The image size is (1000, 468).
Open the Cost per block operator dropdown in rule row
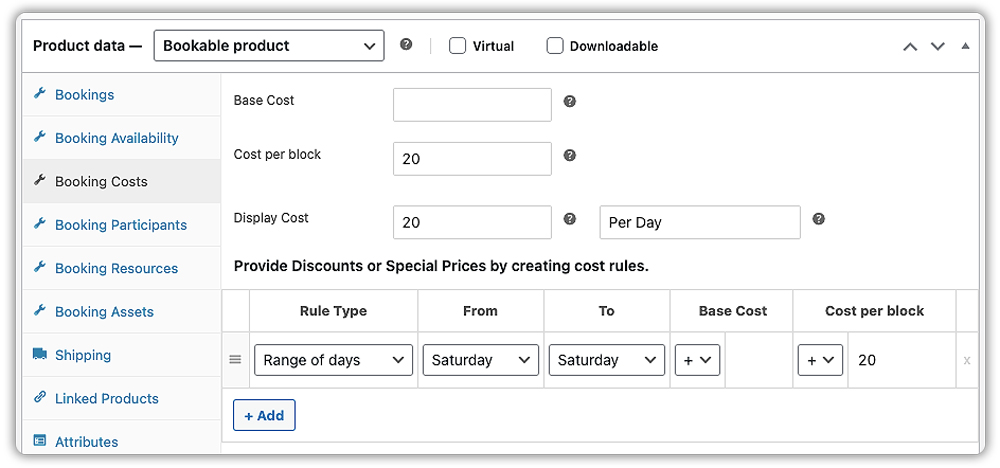pos(820,360)
